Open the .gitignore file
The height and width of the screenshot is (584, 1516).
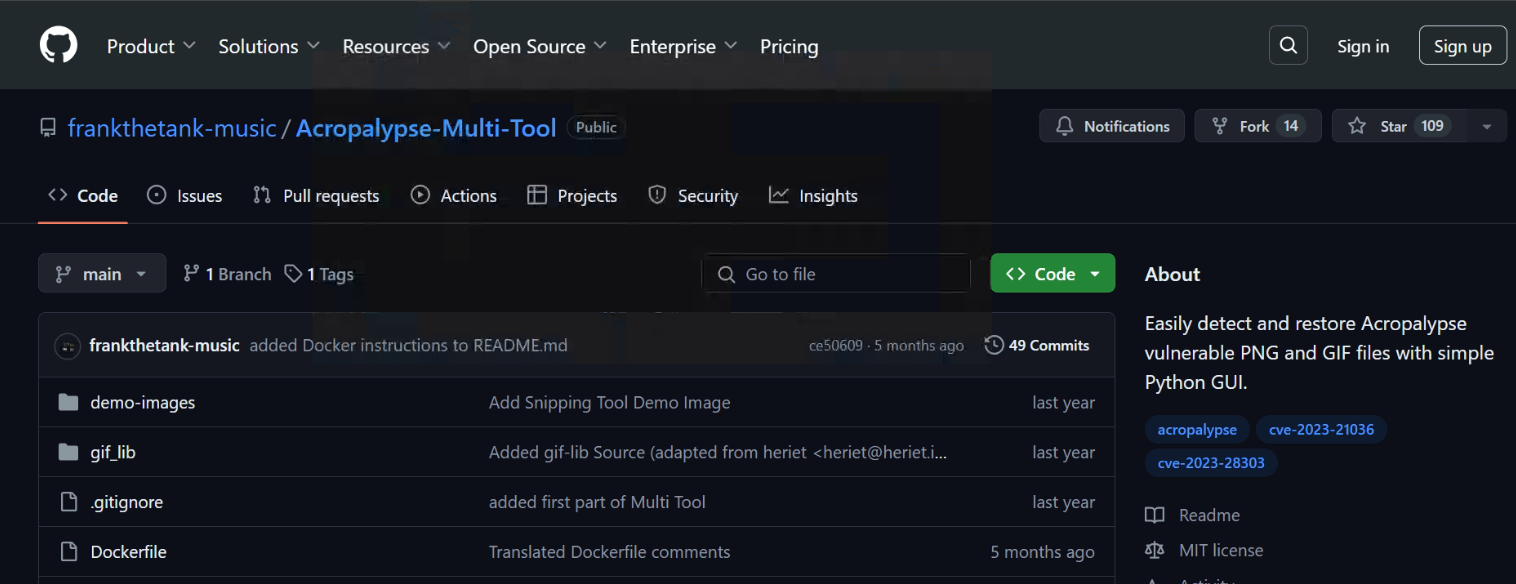[x=127, y=502]
